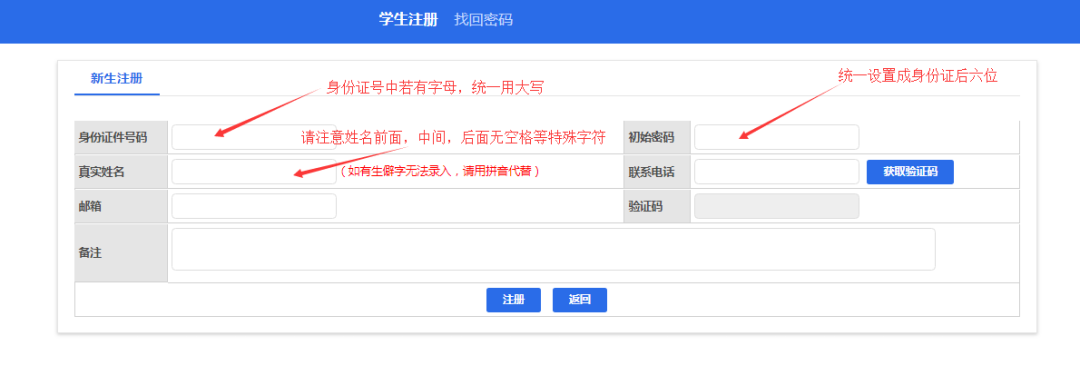The height and width of the screenshot is (385, 1080).
Task: Click the 初始密码 label
Action: click(x=651, y=137)
